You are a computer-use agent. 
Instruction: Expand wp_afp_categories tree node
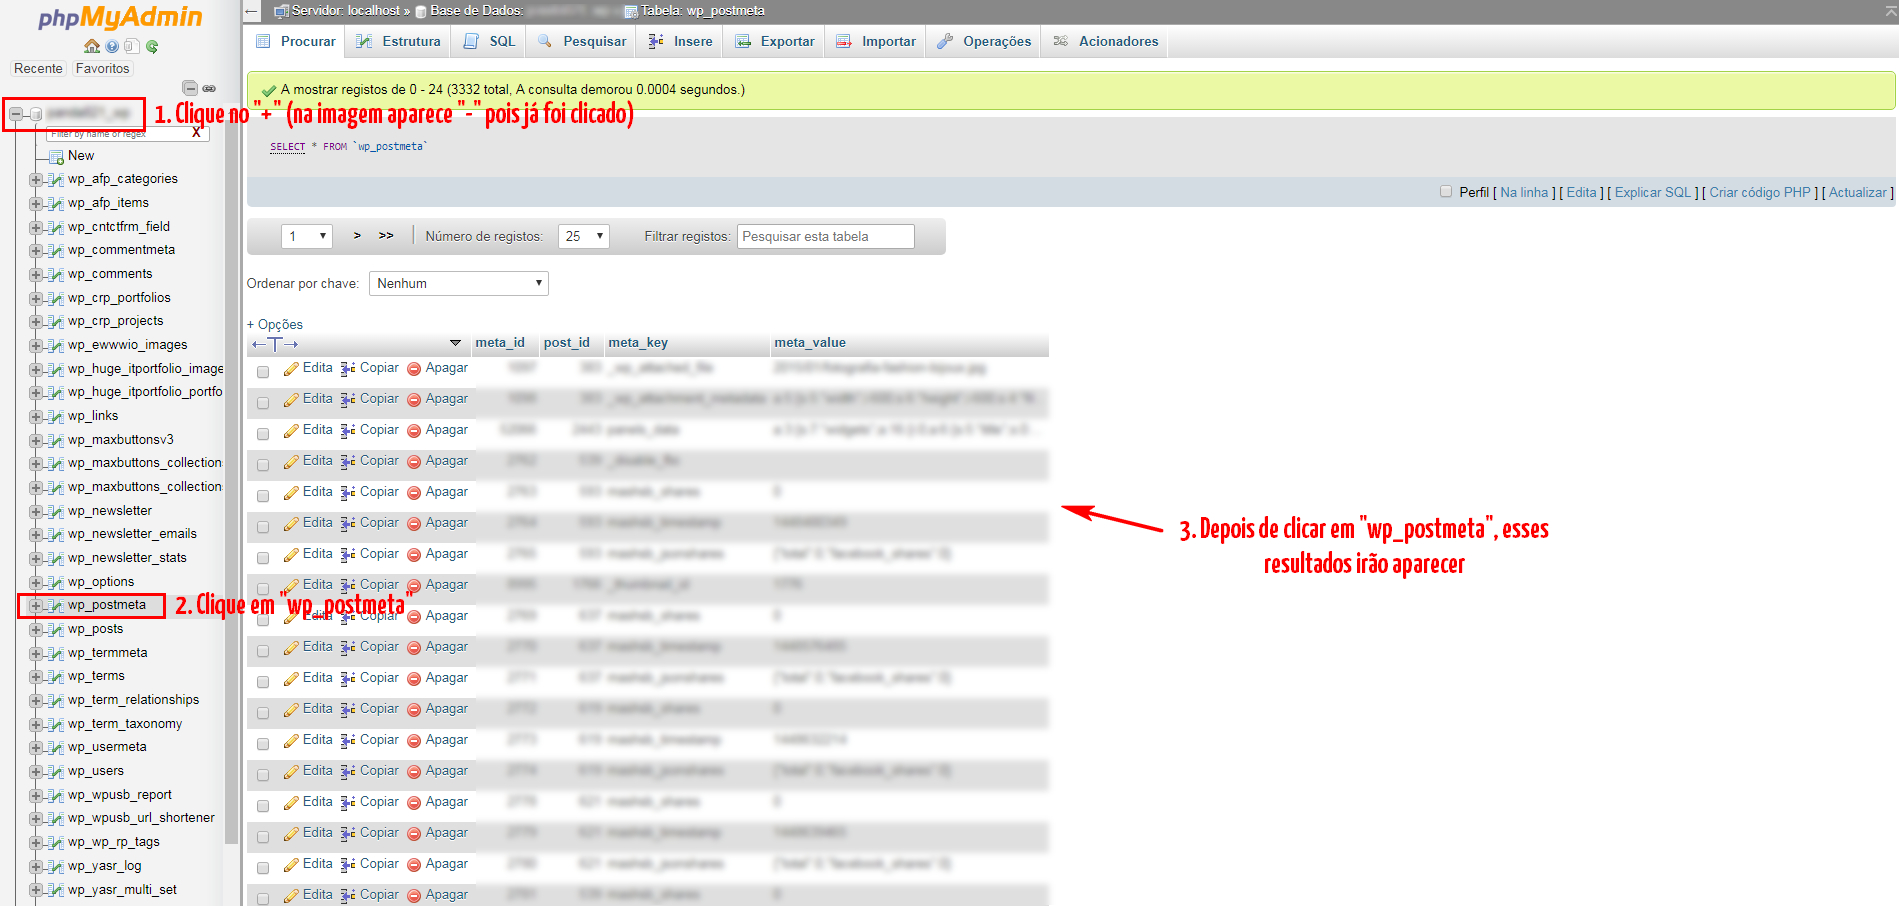36,180
